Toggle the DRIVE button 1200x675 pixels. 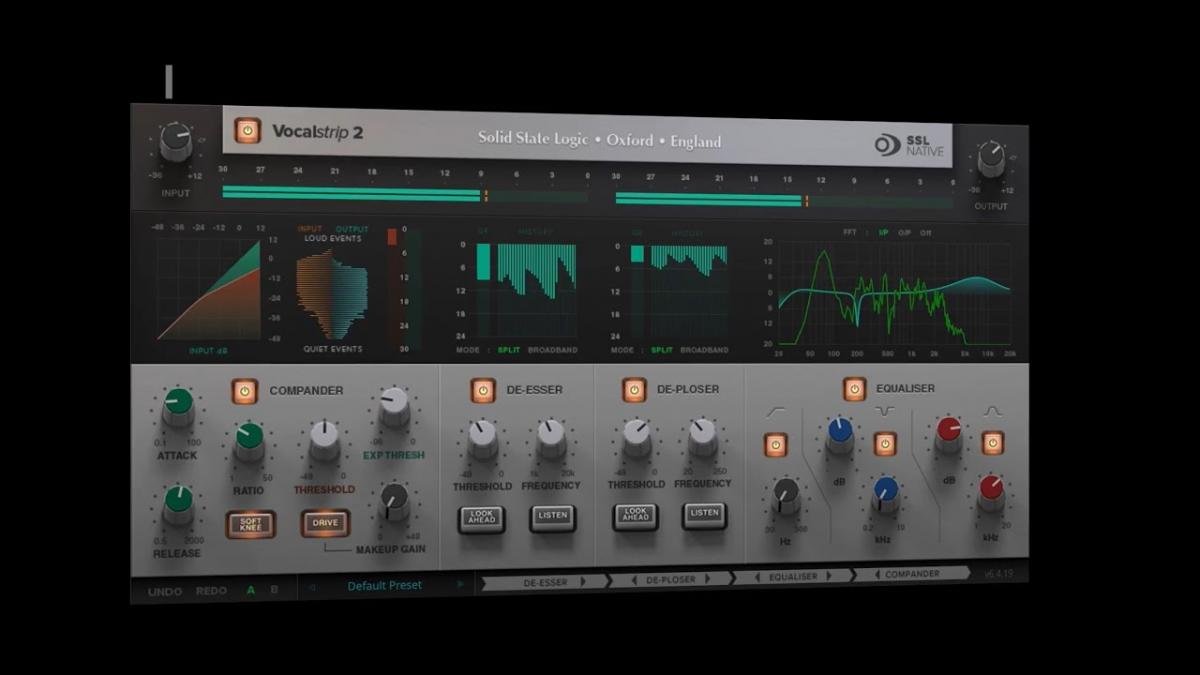pos(325,523)
